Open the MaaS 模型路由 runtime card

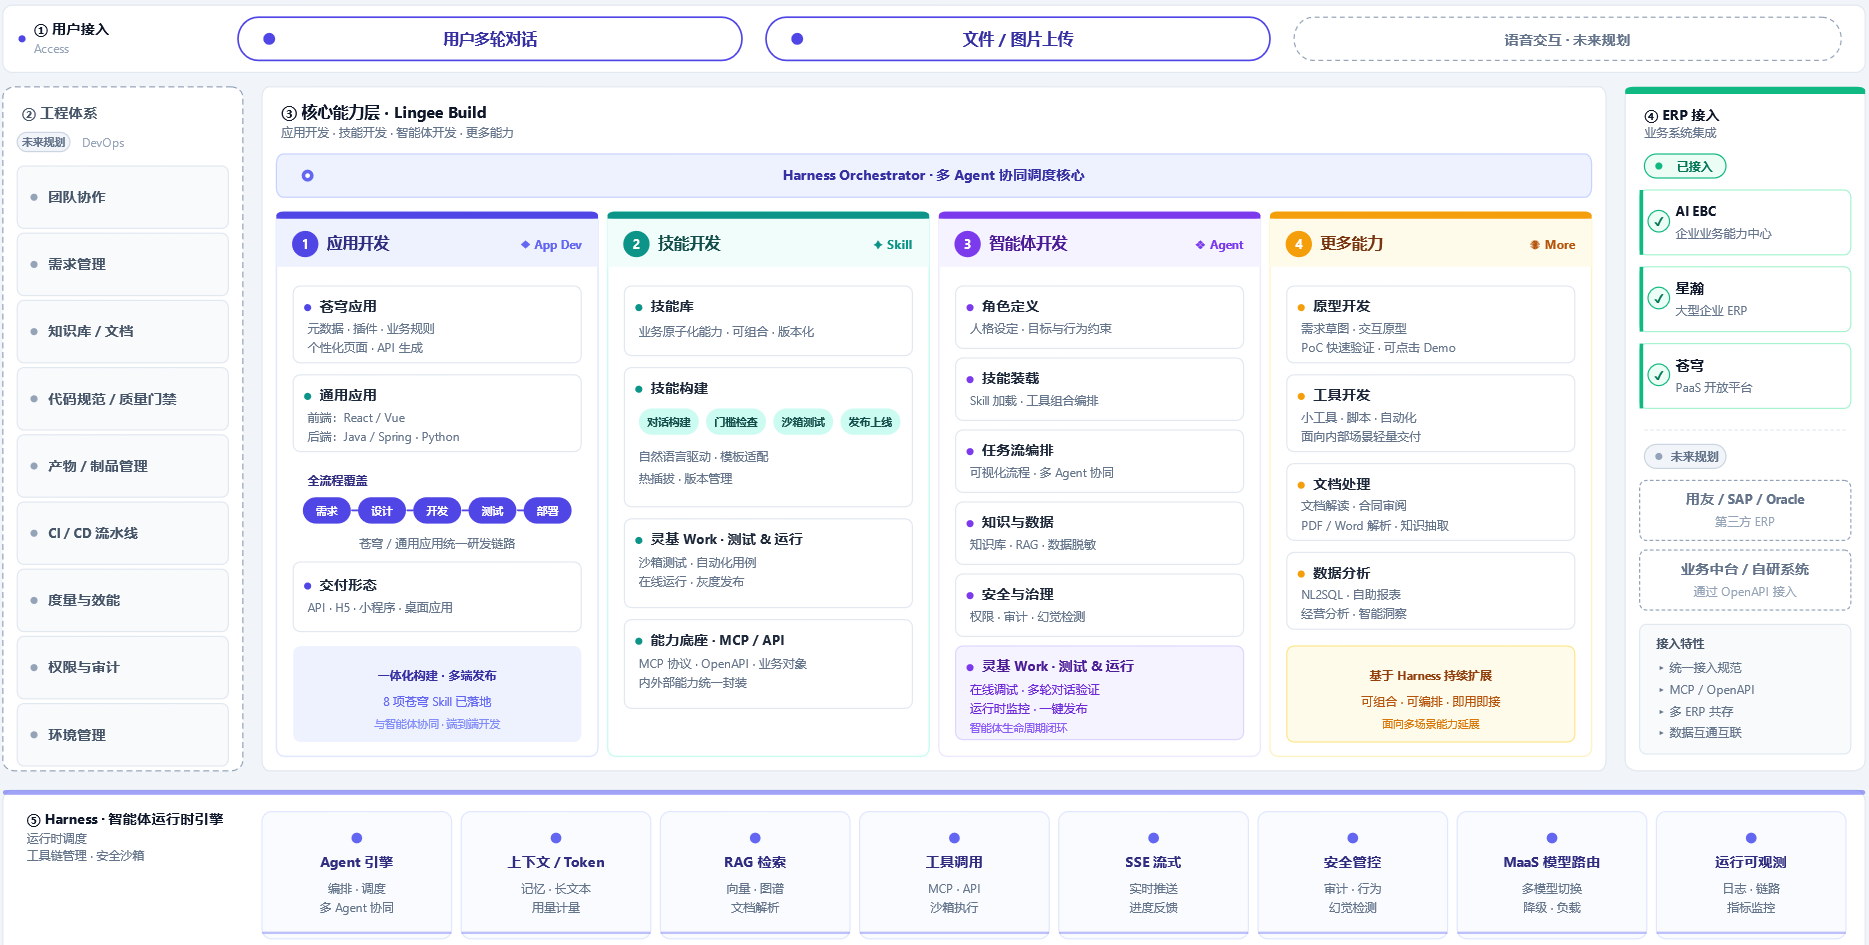pos(1552,875)
